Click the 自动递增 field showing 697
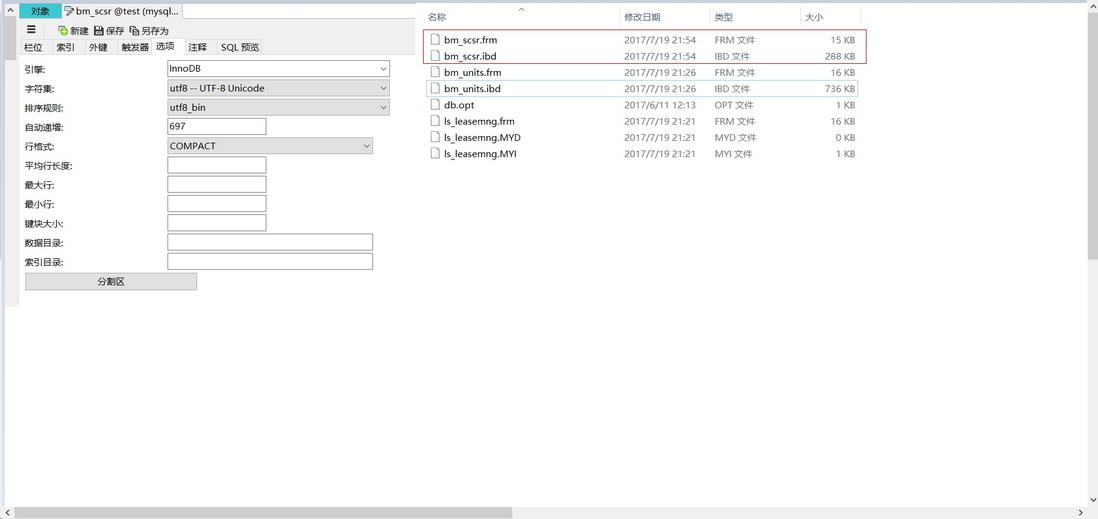The height and width of the screenshot is (519, 1098). (217, 127)
